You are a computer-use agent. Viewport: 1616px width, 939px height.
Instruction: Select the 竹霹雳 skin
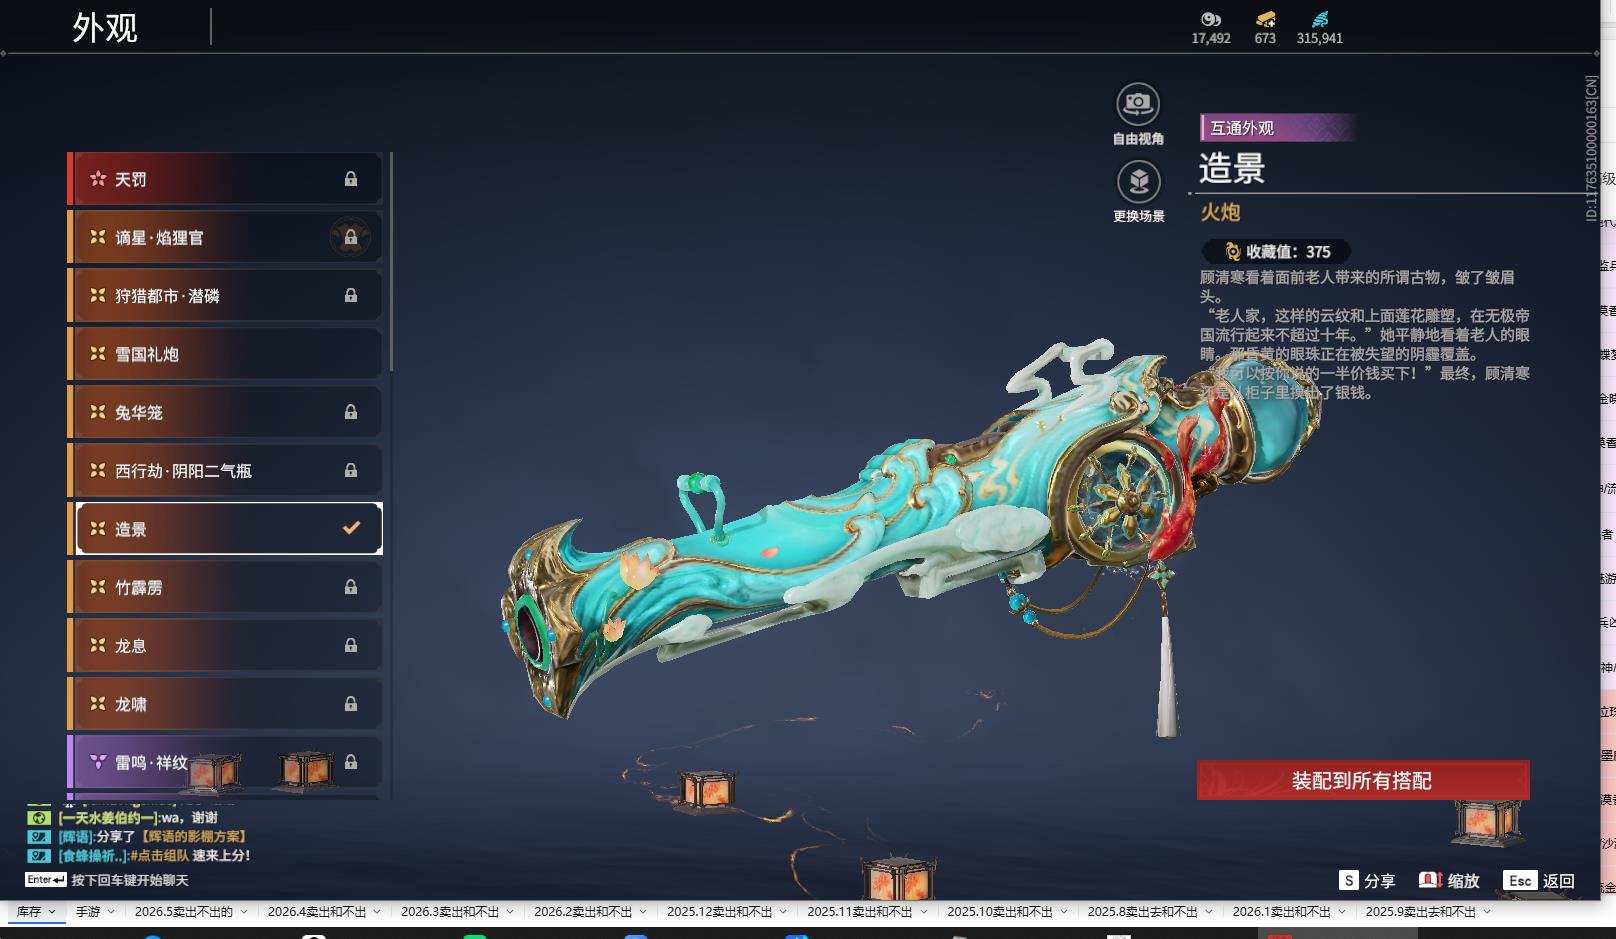225,587
